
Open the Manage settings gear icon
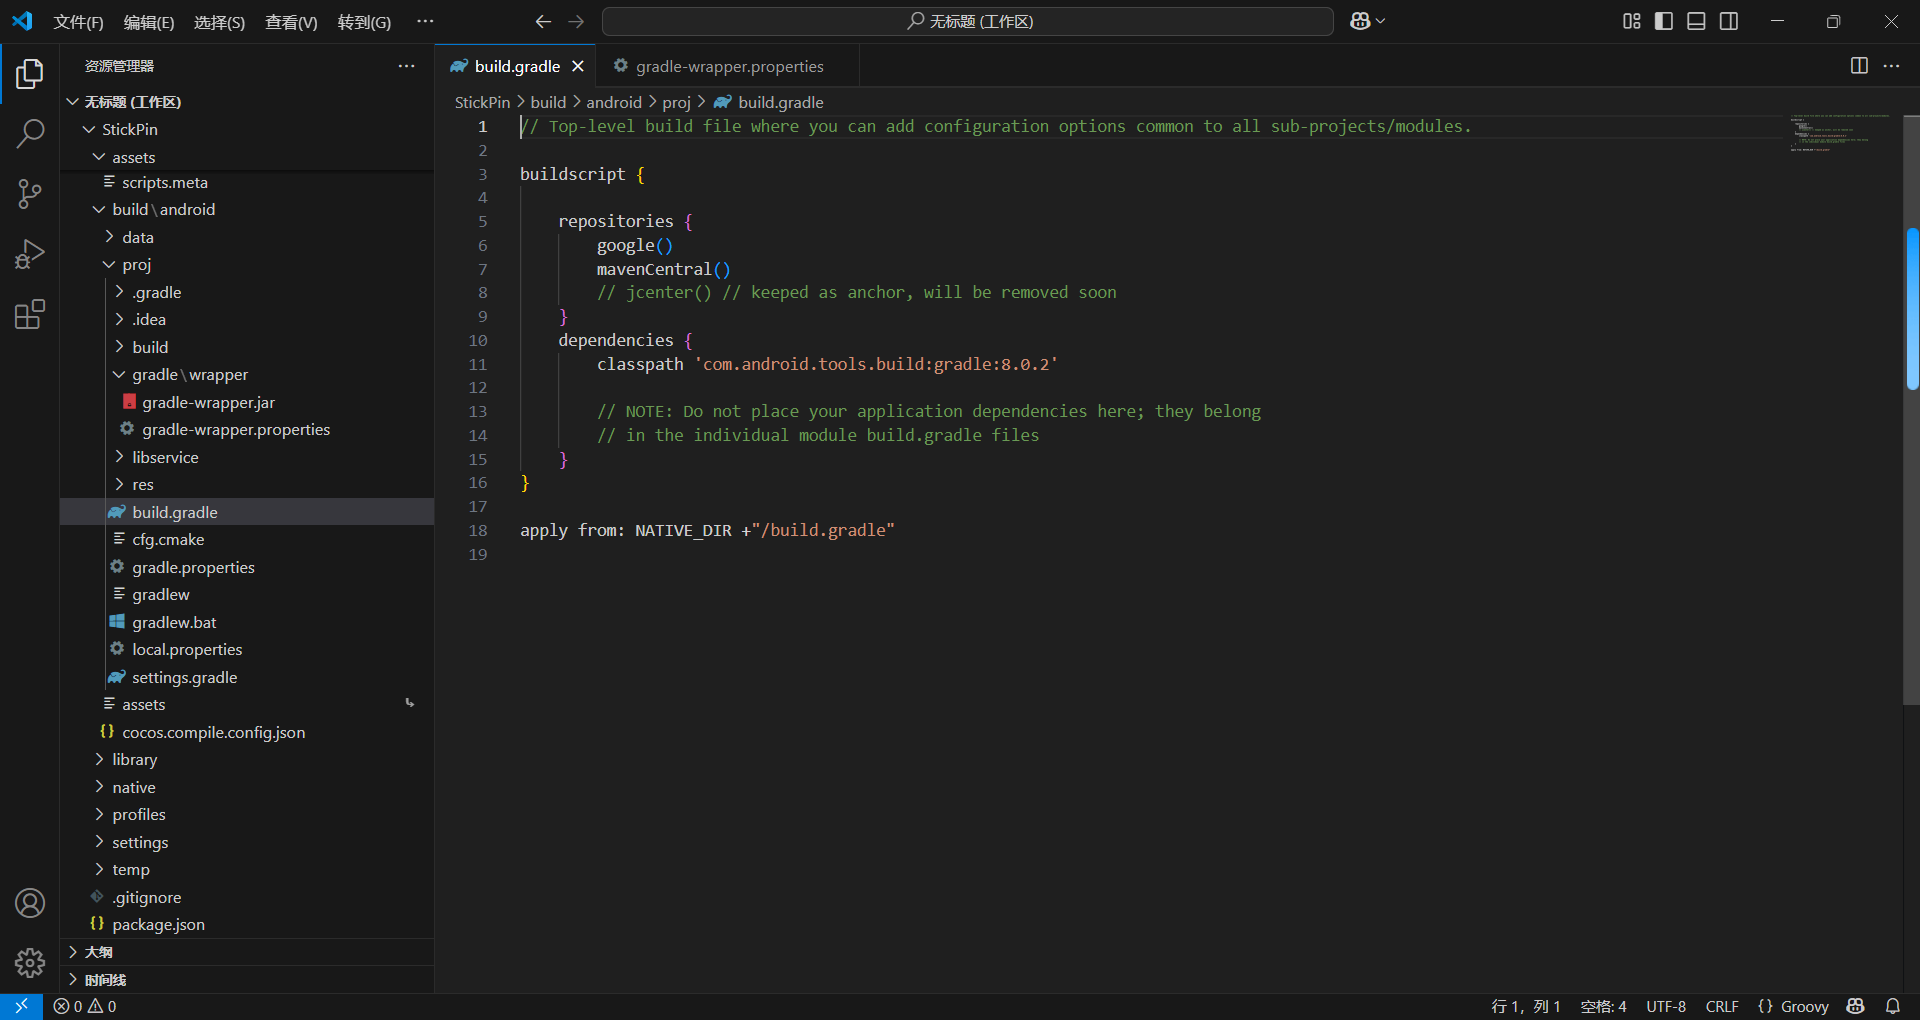30,963
